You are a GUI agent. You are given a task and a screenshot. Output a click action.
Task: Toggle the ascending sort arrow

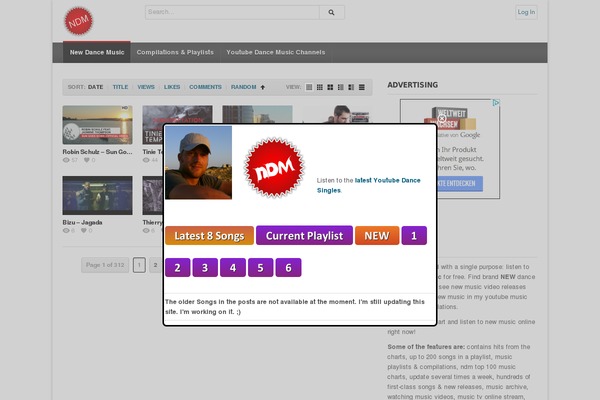262,87
